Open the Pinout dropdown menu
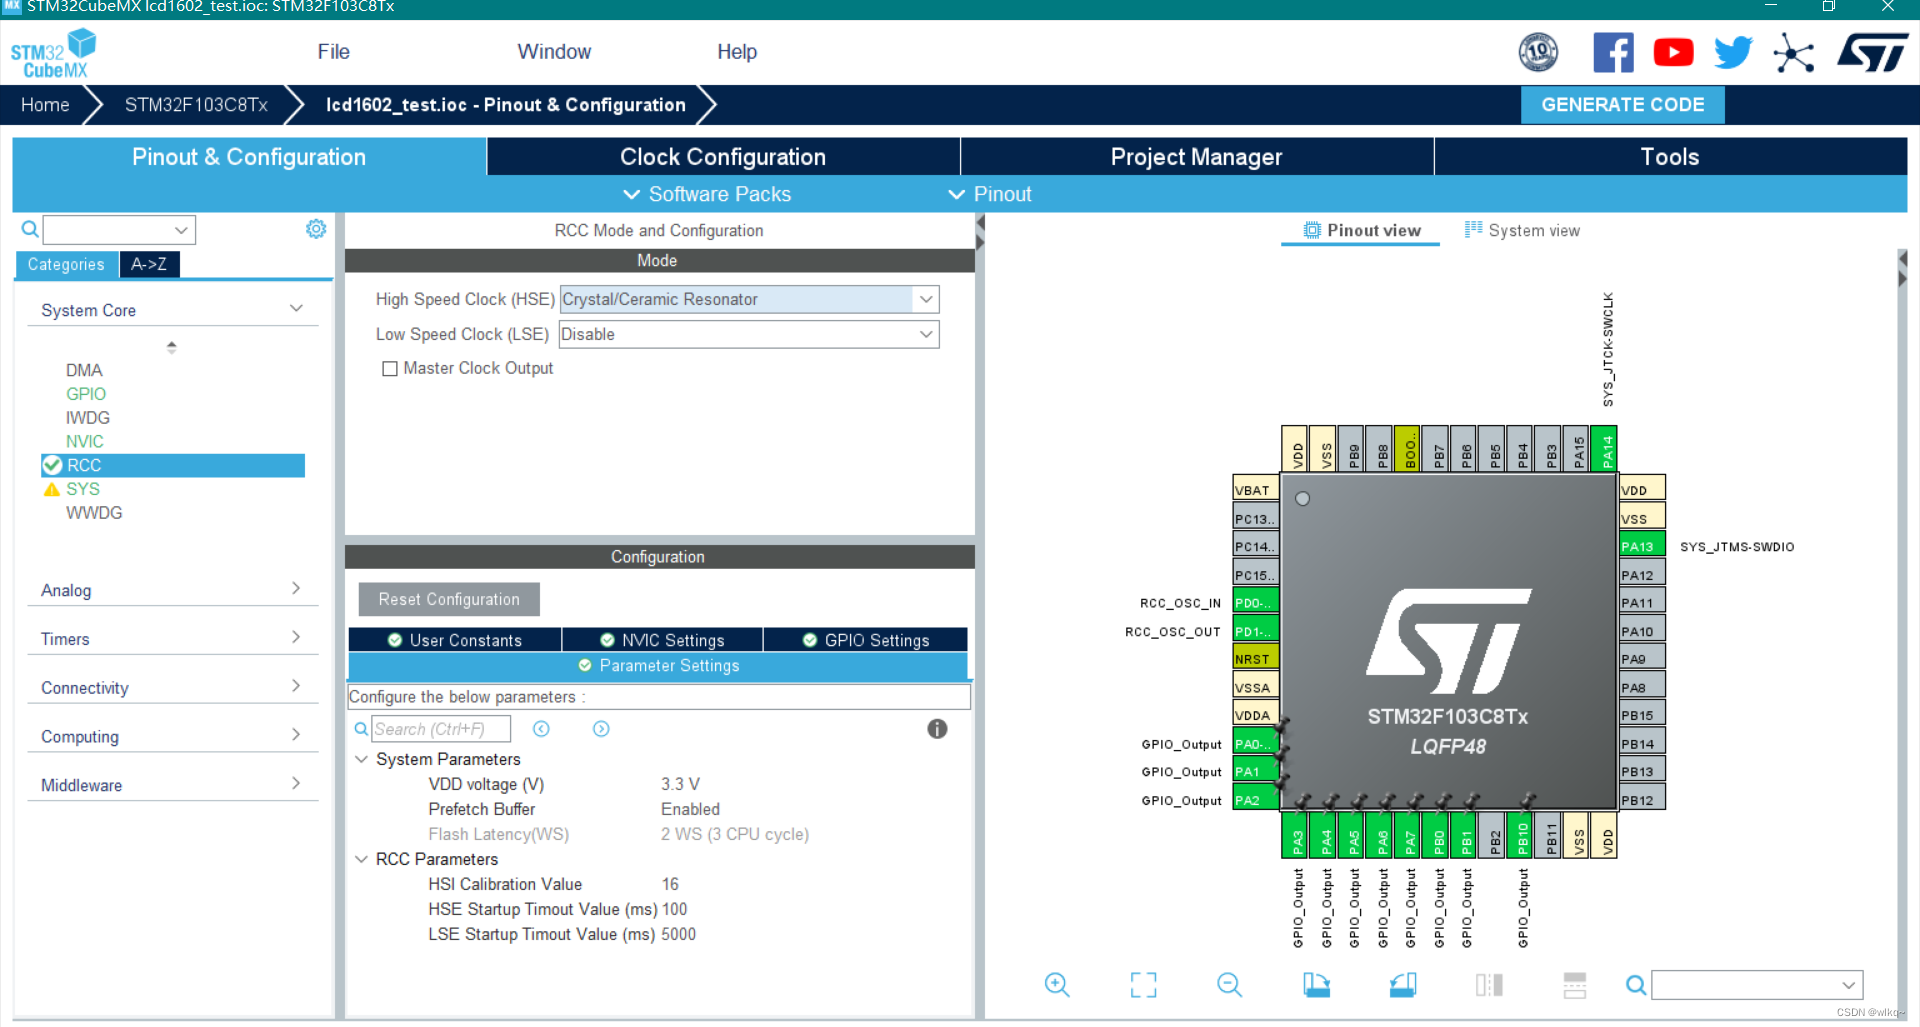The height and width of the screenshot is (1027, 1920). [x=990, y=194]
